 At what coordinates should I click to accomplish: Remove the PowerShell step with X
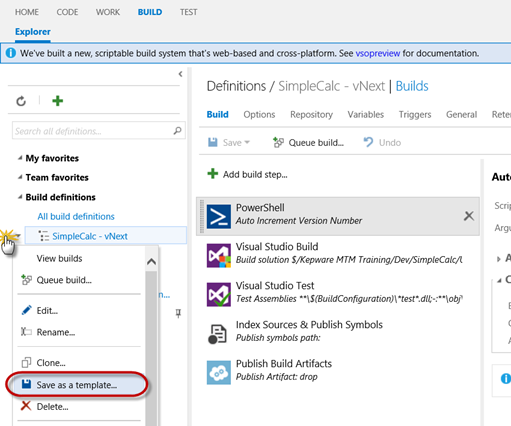(x=469, y=216)
